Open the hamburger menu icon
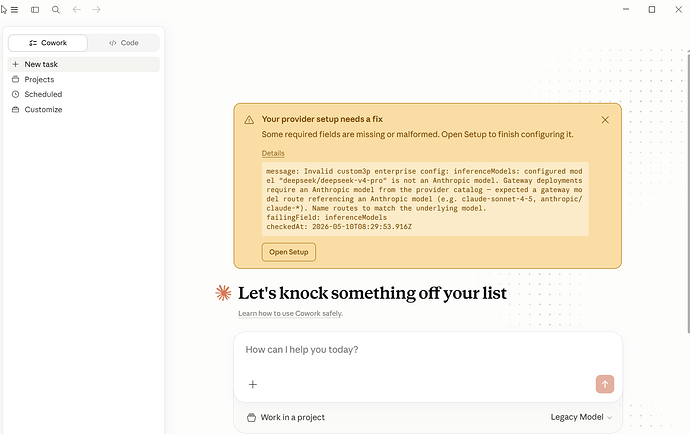 15,10
